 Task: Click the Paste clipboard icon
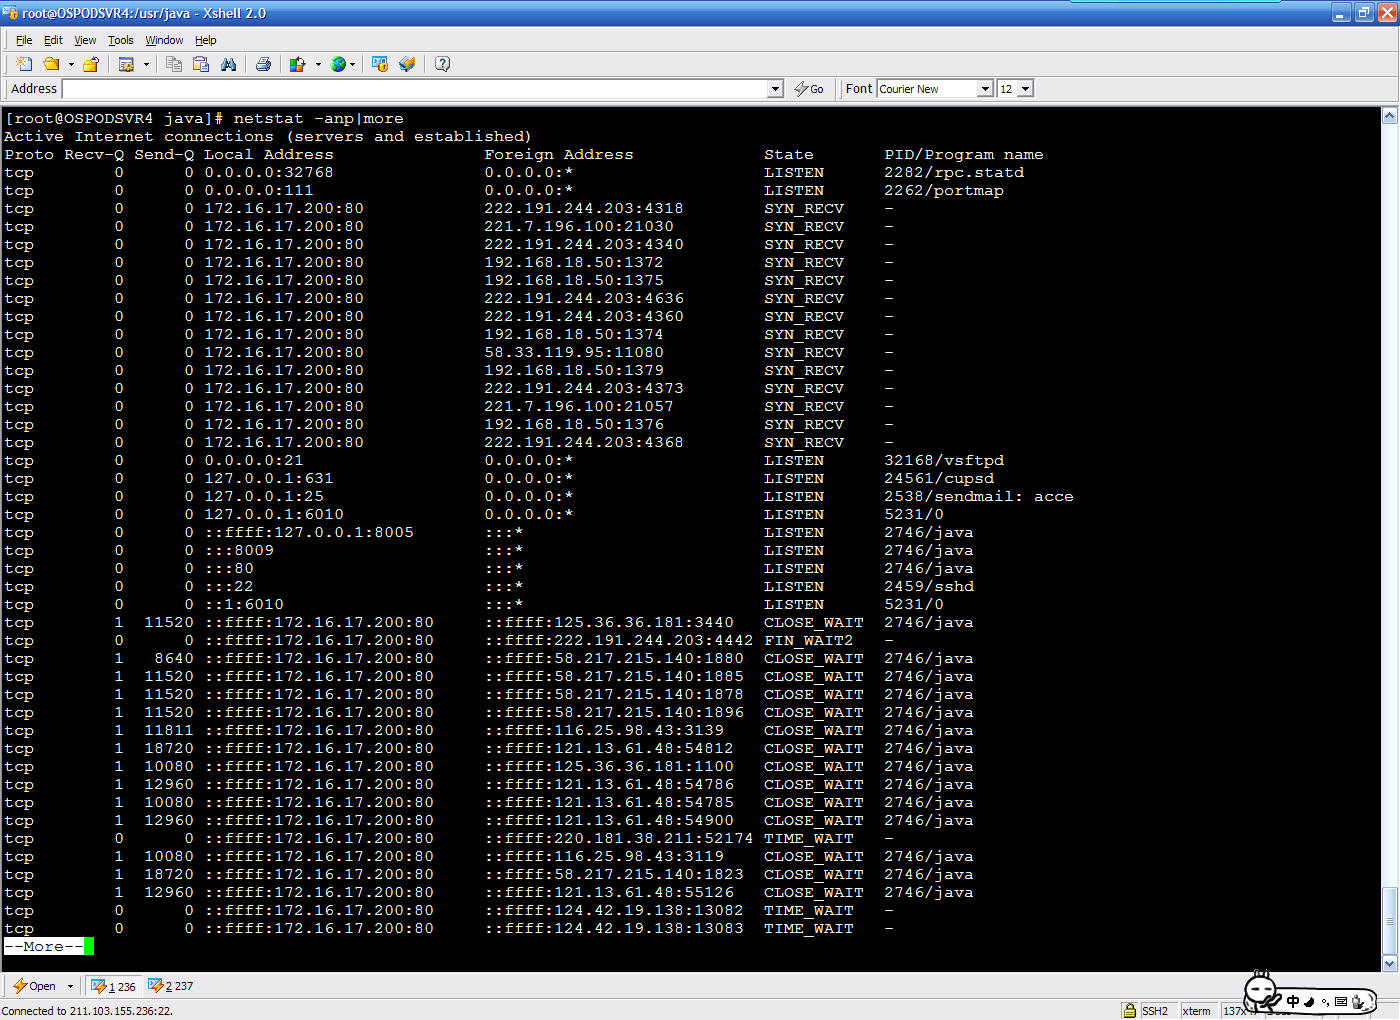(201, 64)
